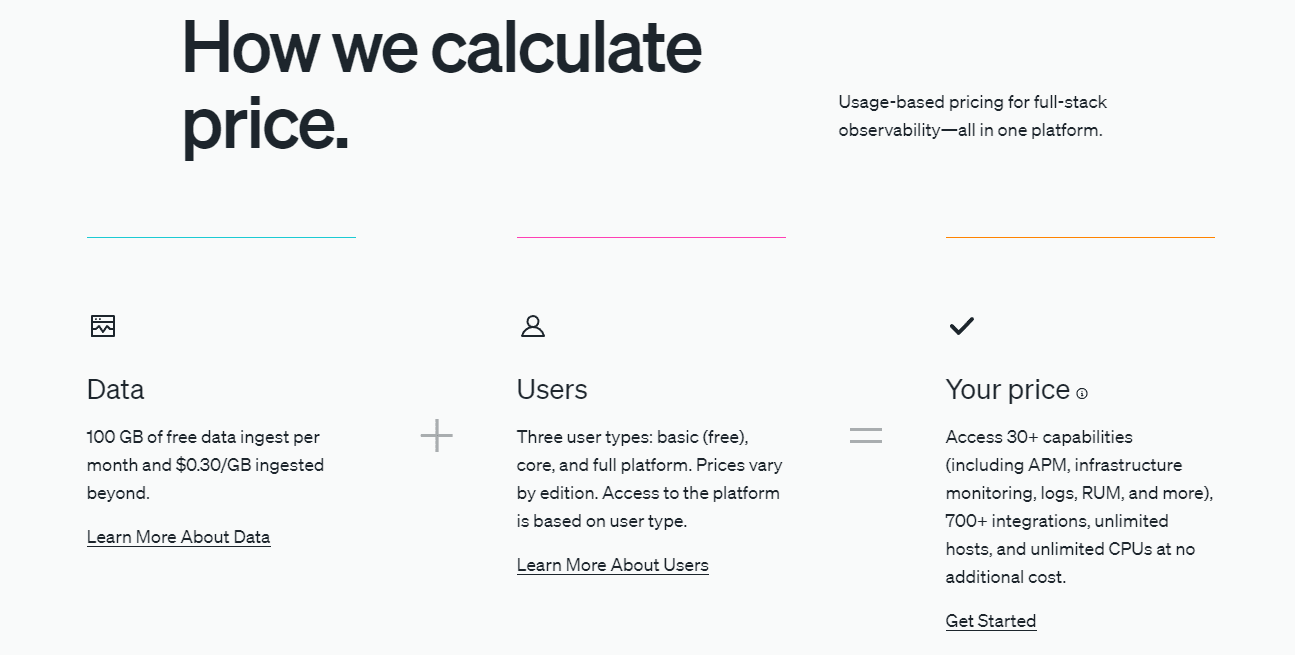Click the equals sign before Your price

tap(866, 436)
